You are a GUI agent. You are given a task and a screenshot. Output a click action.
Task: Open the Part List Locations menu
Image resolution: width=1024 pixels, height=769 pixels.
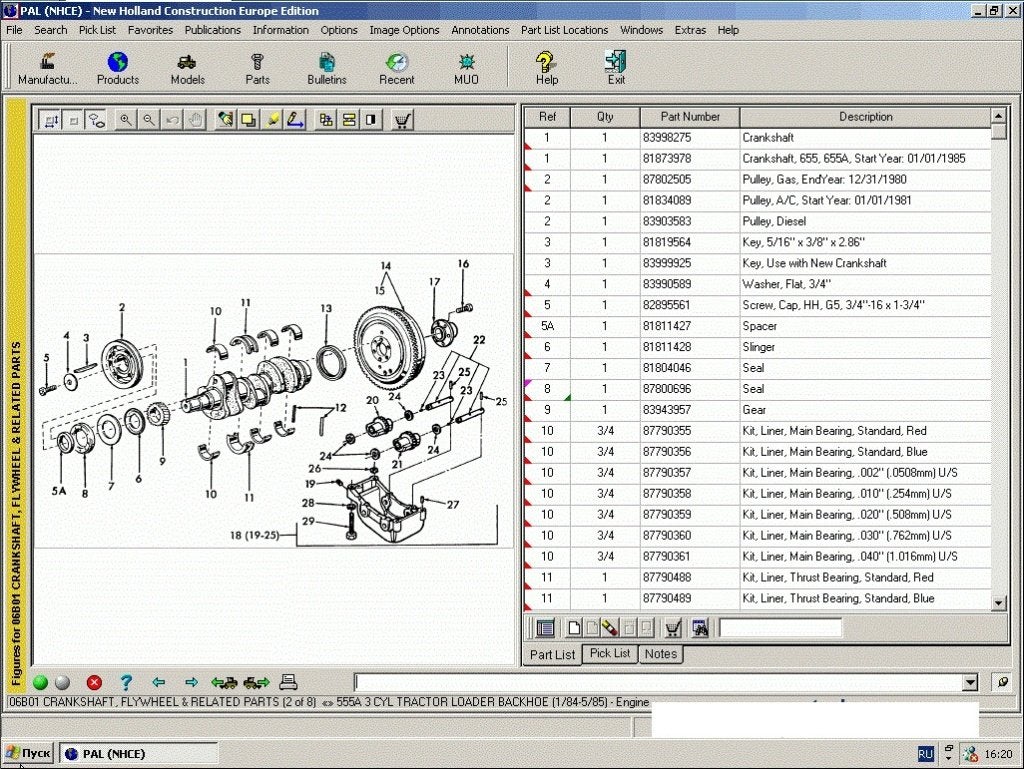click(x=564, y=30)
